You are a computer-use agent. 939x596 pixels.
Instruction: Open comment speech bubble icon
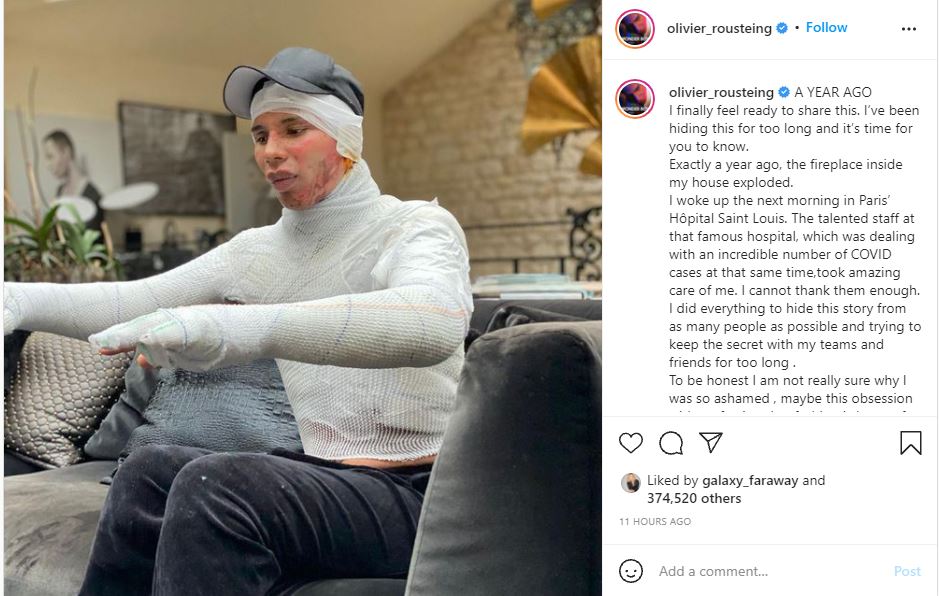(671, 443)
